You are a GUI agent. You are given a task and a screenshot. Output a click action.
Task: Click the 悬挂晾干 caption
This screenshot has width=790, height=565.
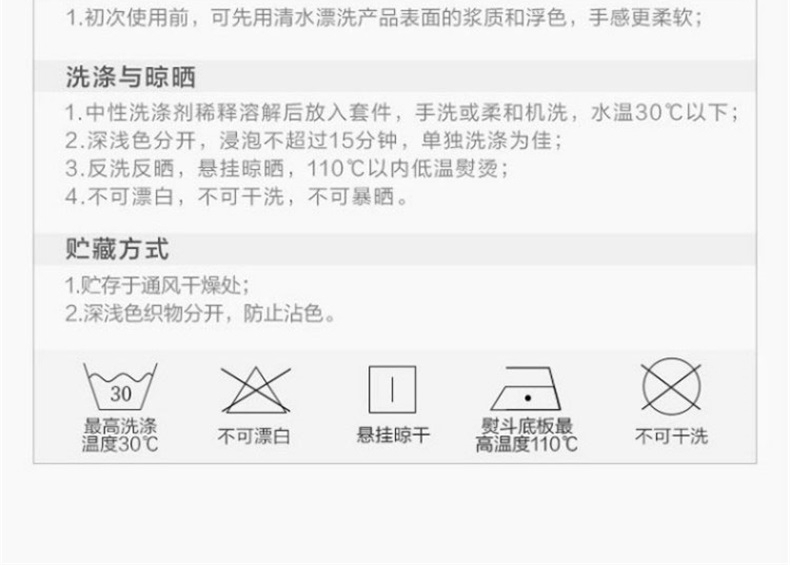393,434
